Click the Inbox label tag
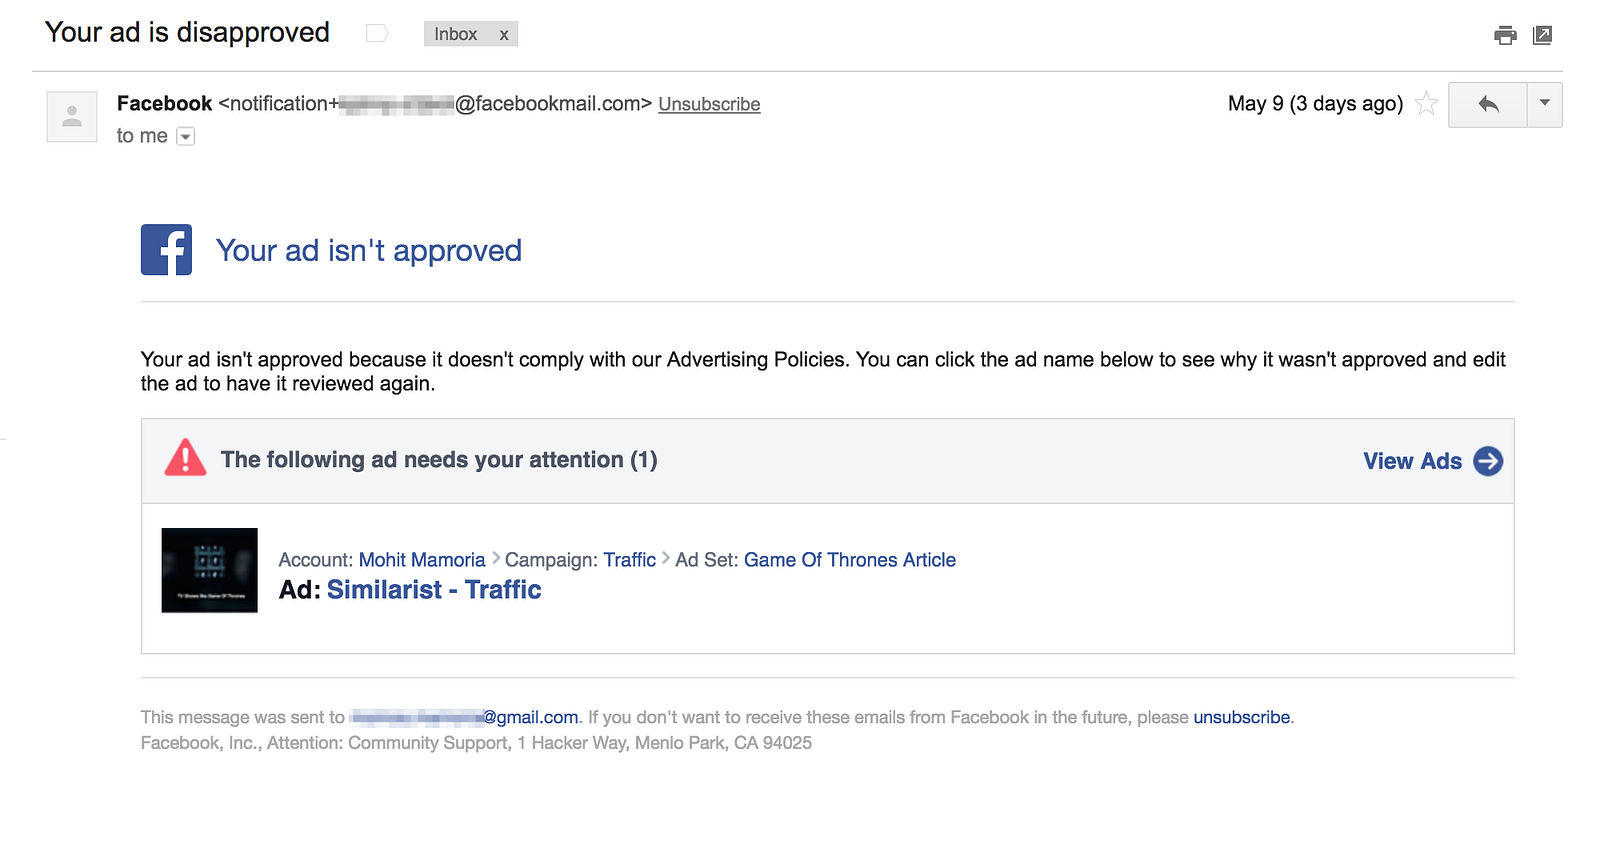The width and height of the screenshot is (1600, 845). point(455,35)
